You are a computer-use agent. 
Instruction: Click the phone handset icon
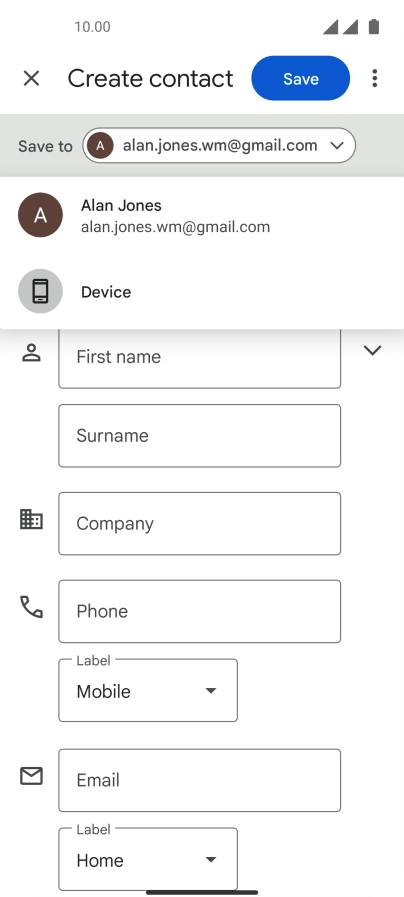point(31,607)
